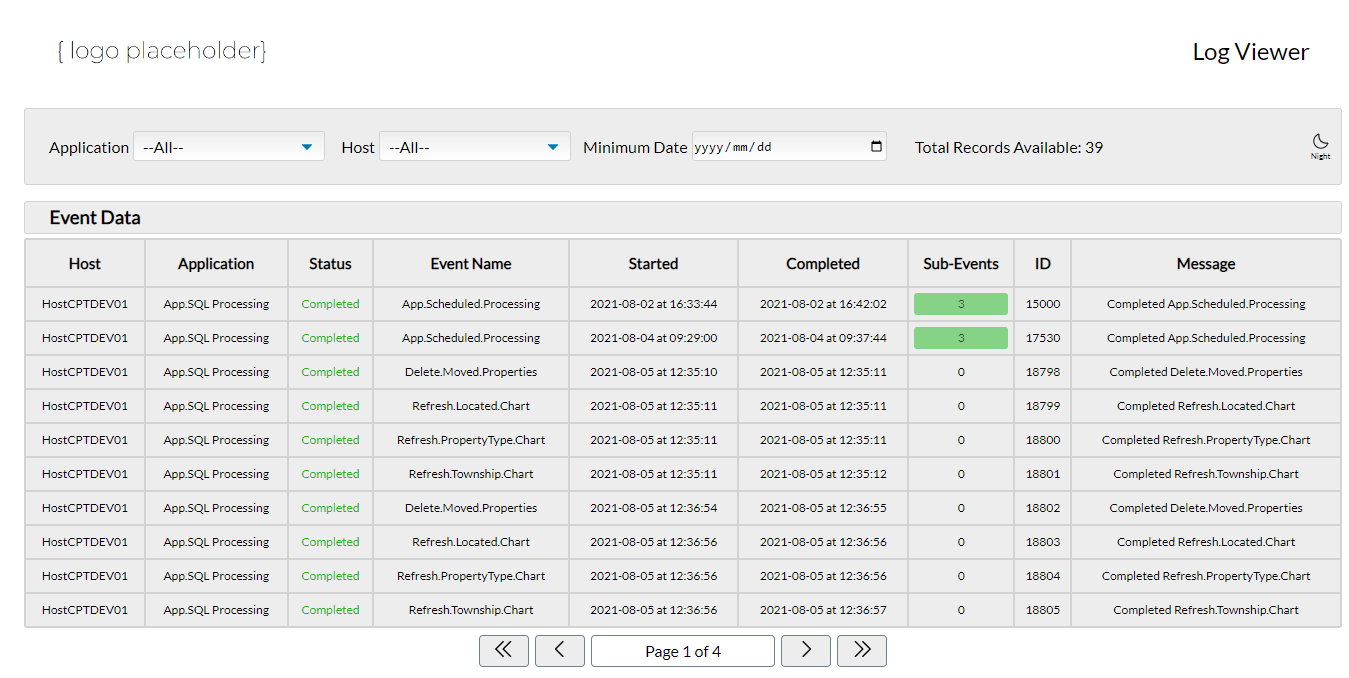Click message in row ID 18803
The width and height of the screenshot is (1349, 678).
(x=1206, y=542)
